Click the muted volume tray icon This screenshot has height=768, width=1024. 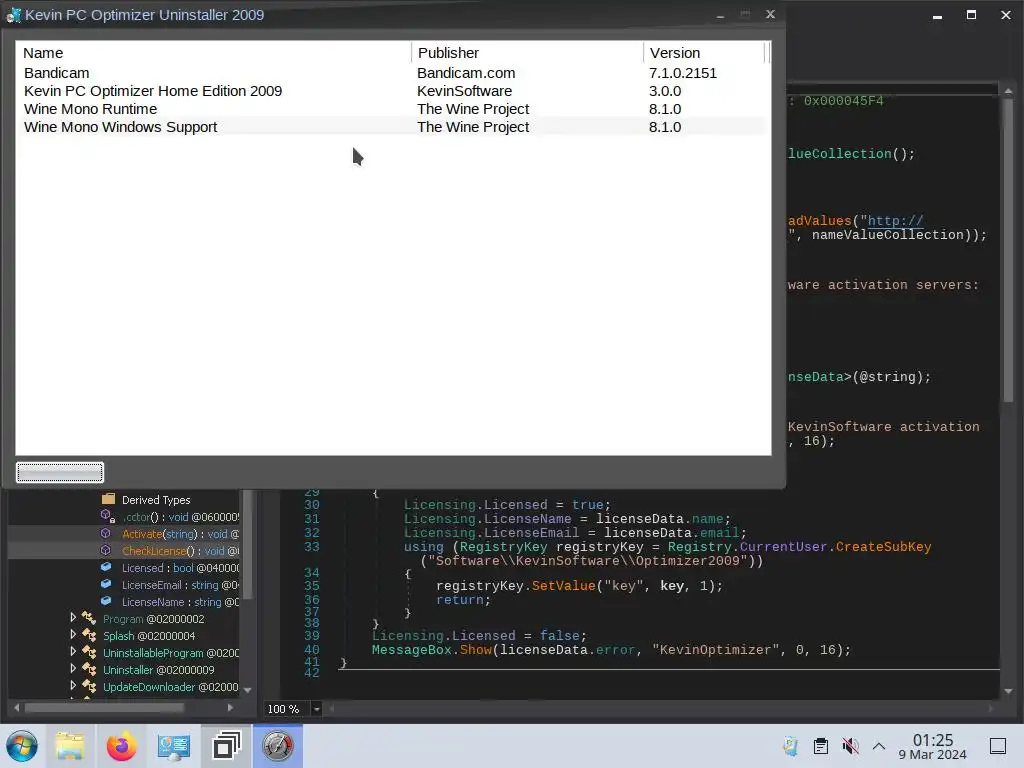tap(850, 746)
